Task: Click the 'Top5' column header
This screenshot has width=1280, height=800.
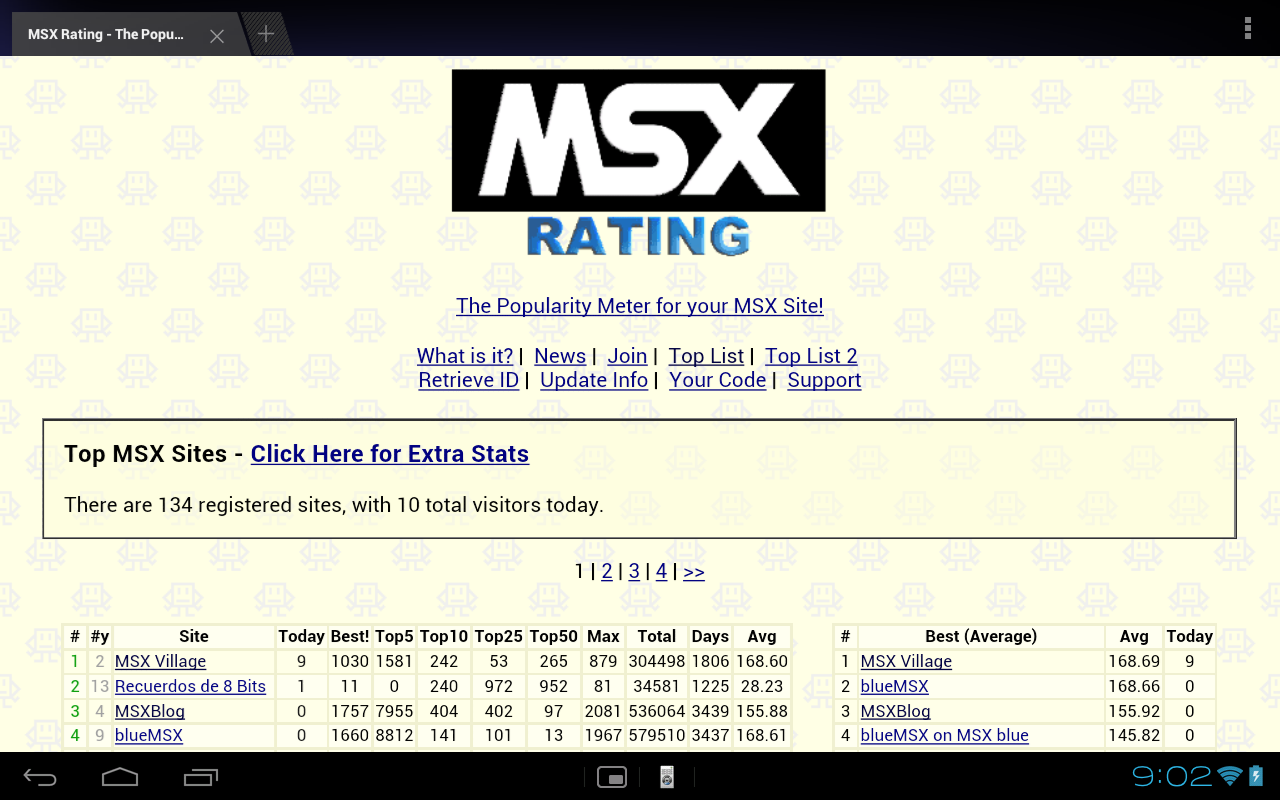Action: [394, 636]
